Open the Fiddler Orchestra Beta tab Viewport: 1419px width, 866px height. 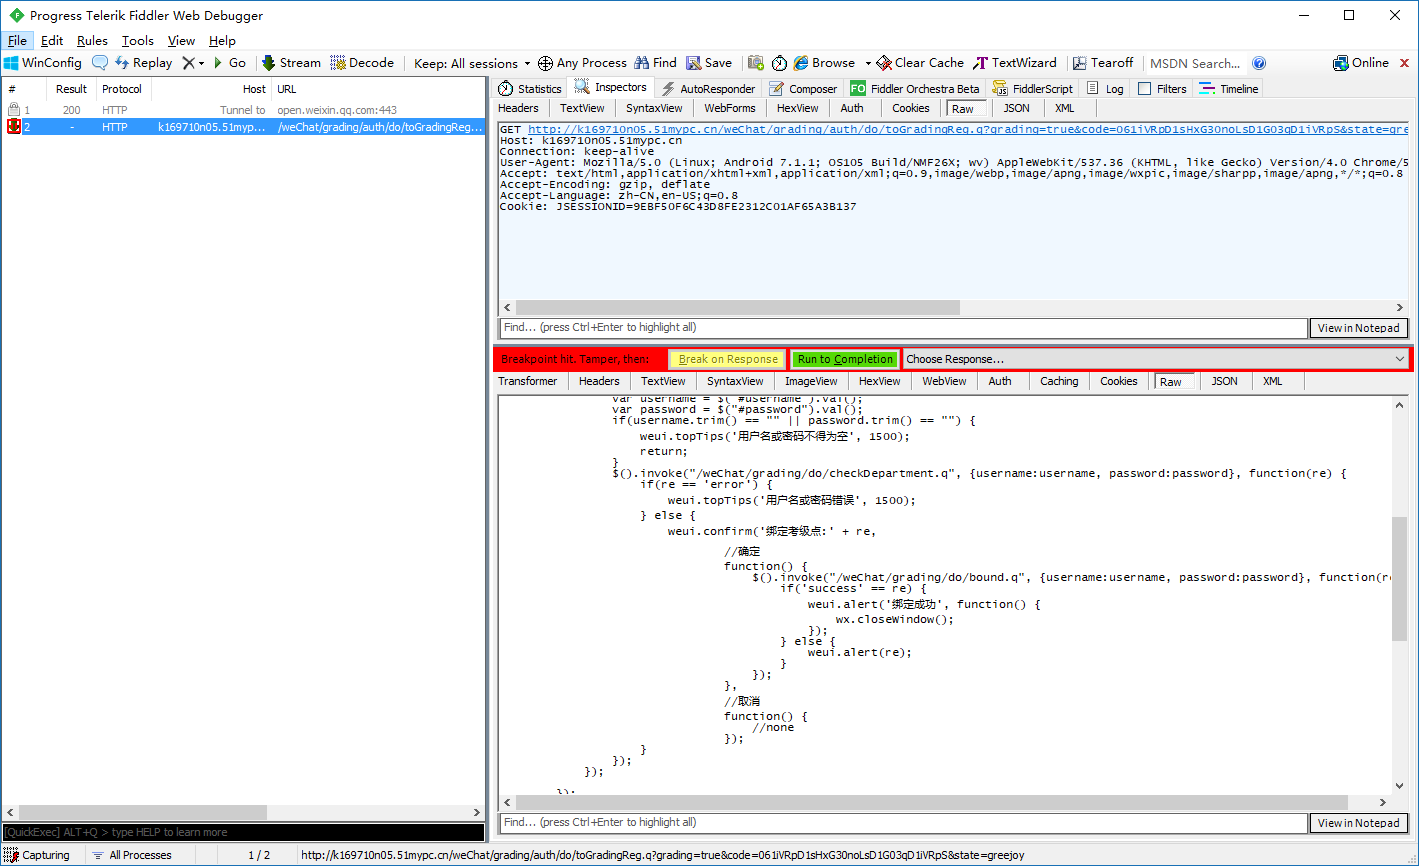[915, 89]
